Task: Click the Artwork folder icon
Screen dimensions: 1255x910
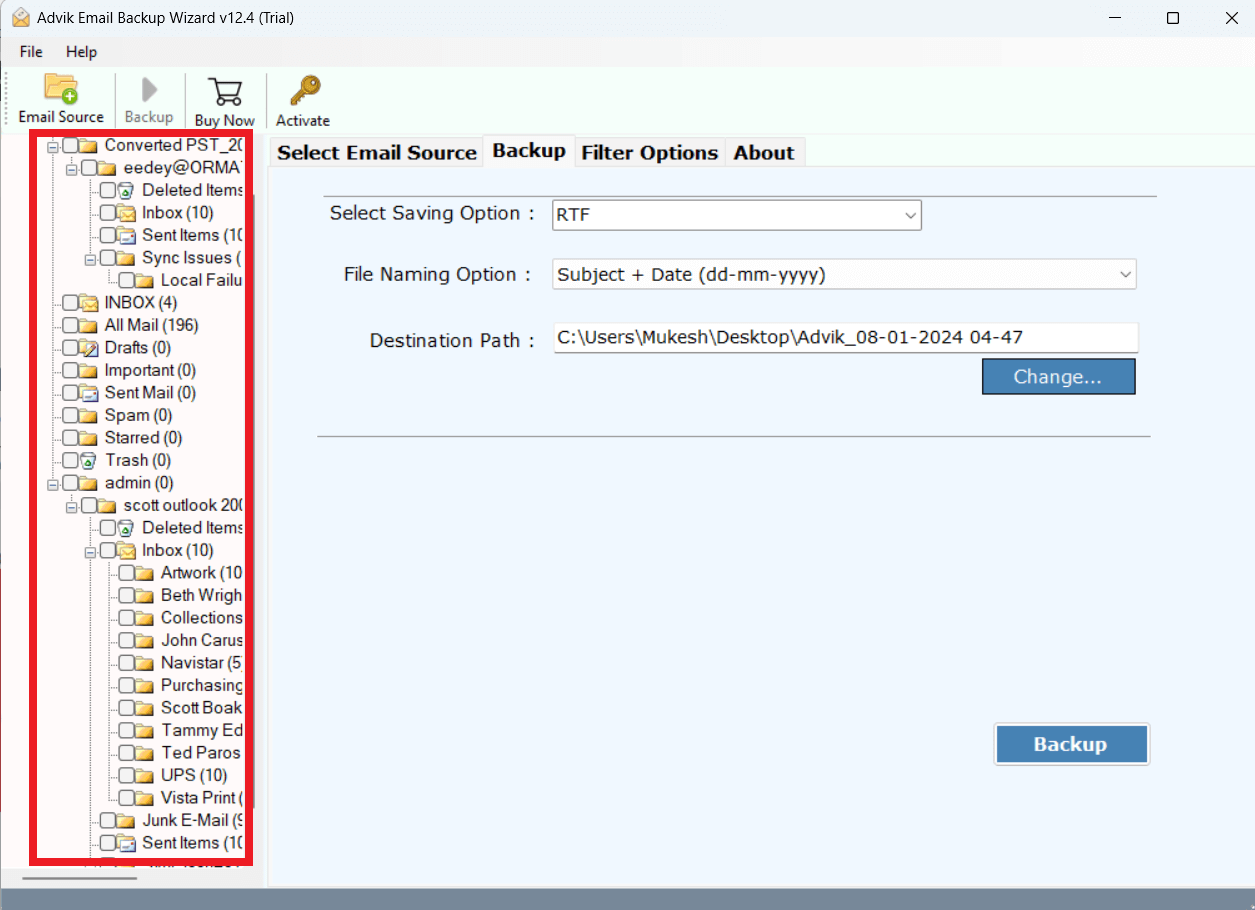Action: click(146, 573)
